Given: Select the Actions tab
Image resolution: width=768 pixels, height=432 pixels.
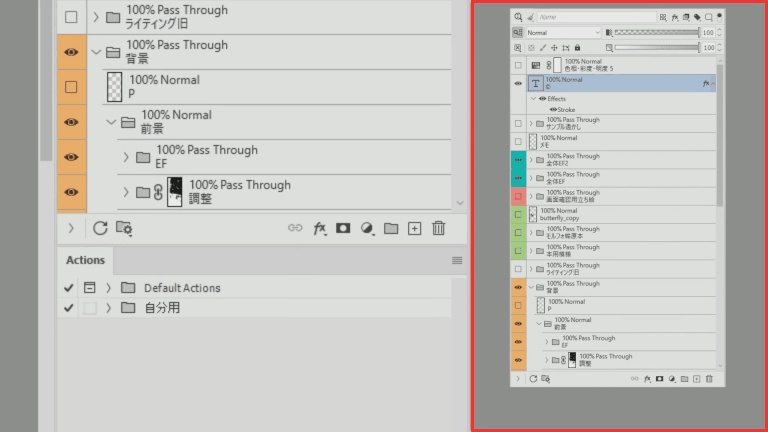Looking at the screenshot, I should pyautogui.click(x=85, y=260).
